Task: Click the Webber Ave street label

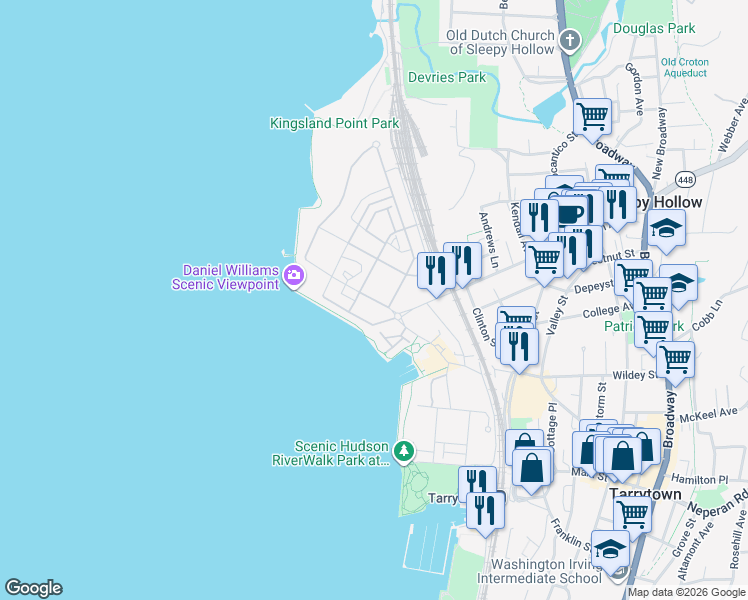Action: (733, 125)
